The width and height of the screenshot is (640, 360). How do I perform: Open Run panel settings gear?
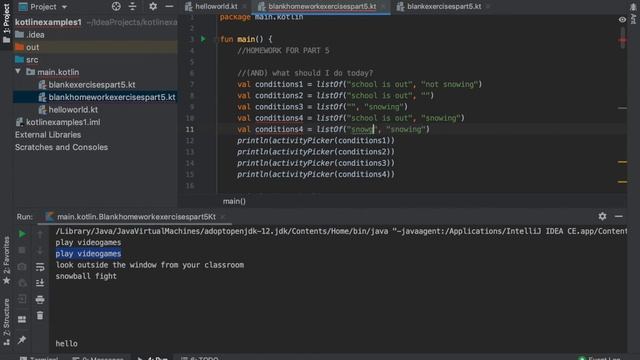pyautogui.click(x=602, y=216)
